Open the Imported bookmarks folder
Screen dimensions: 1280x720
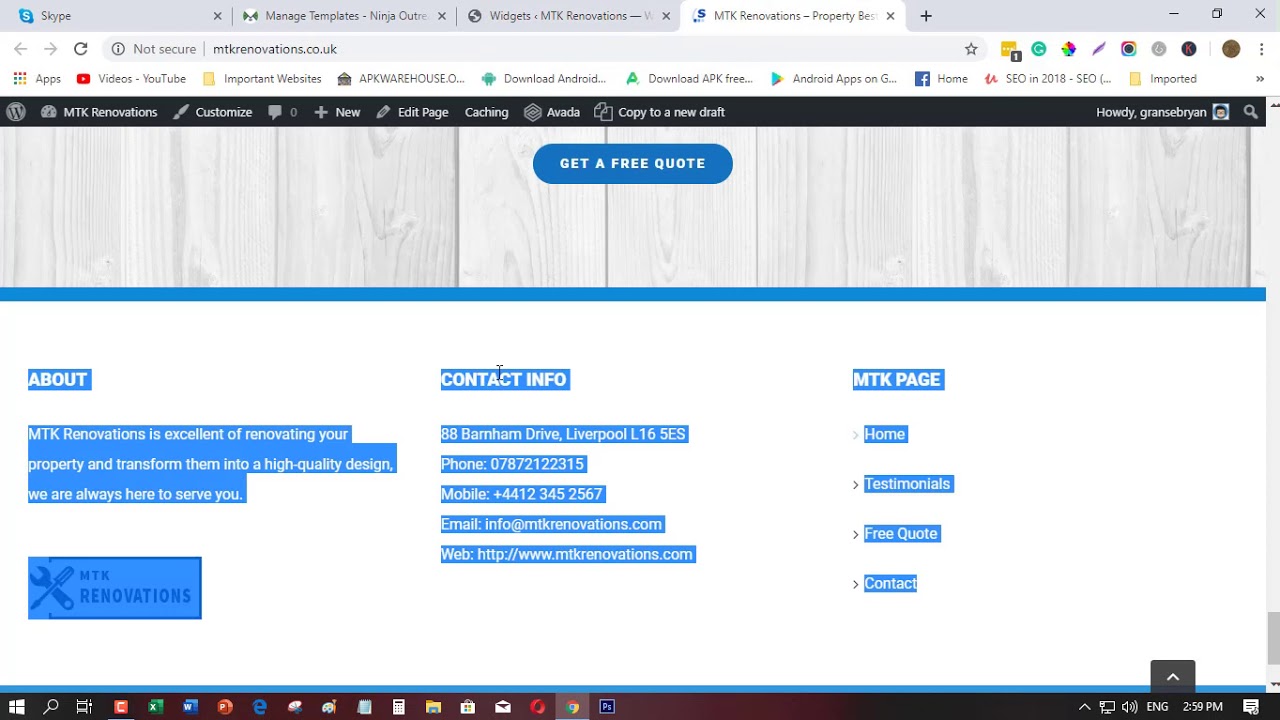[1162, 79]
